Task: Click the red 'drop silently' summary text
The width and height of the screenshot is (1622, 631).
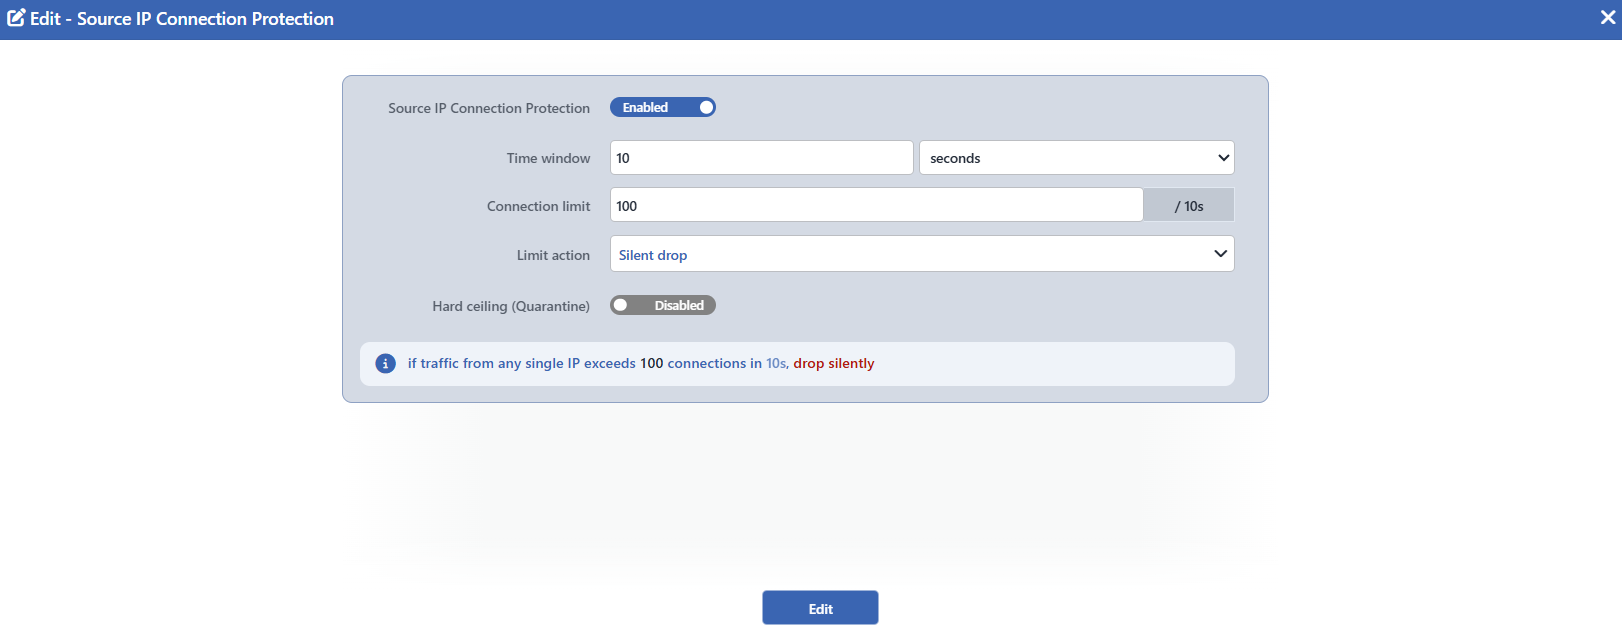Action: (834, 363)
